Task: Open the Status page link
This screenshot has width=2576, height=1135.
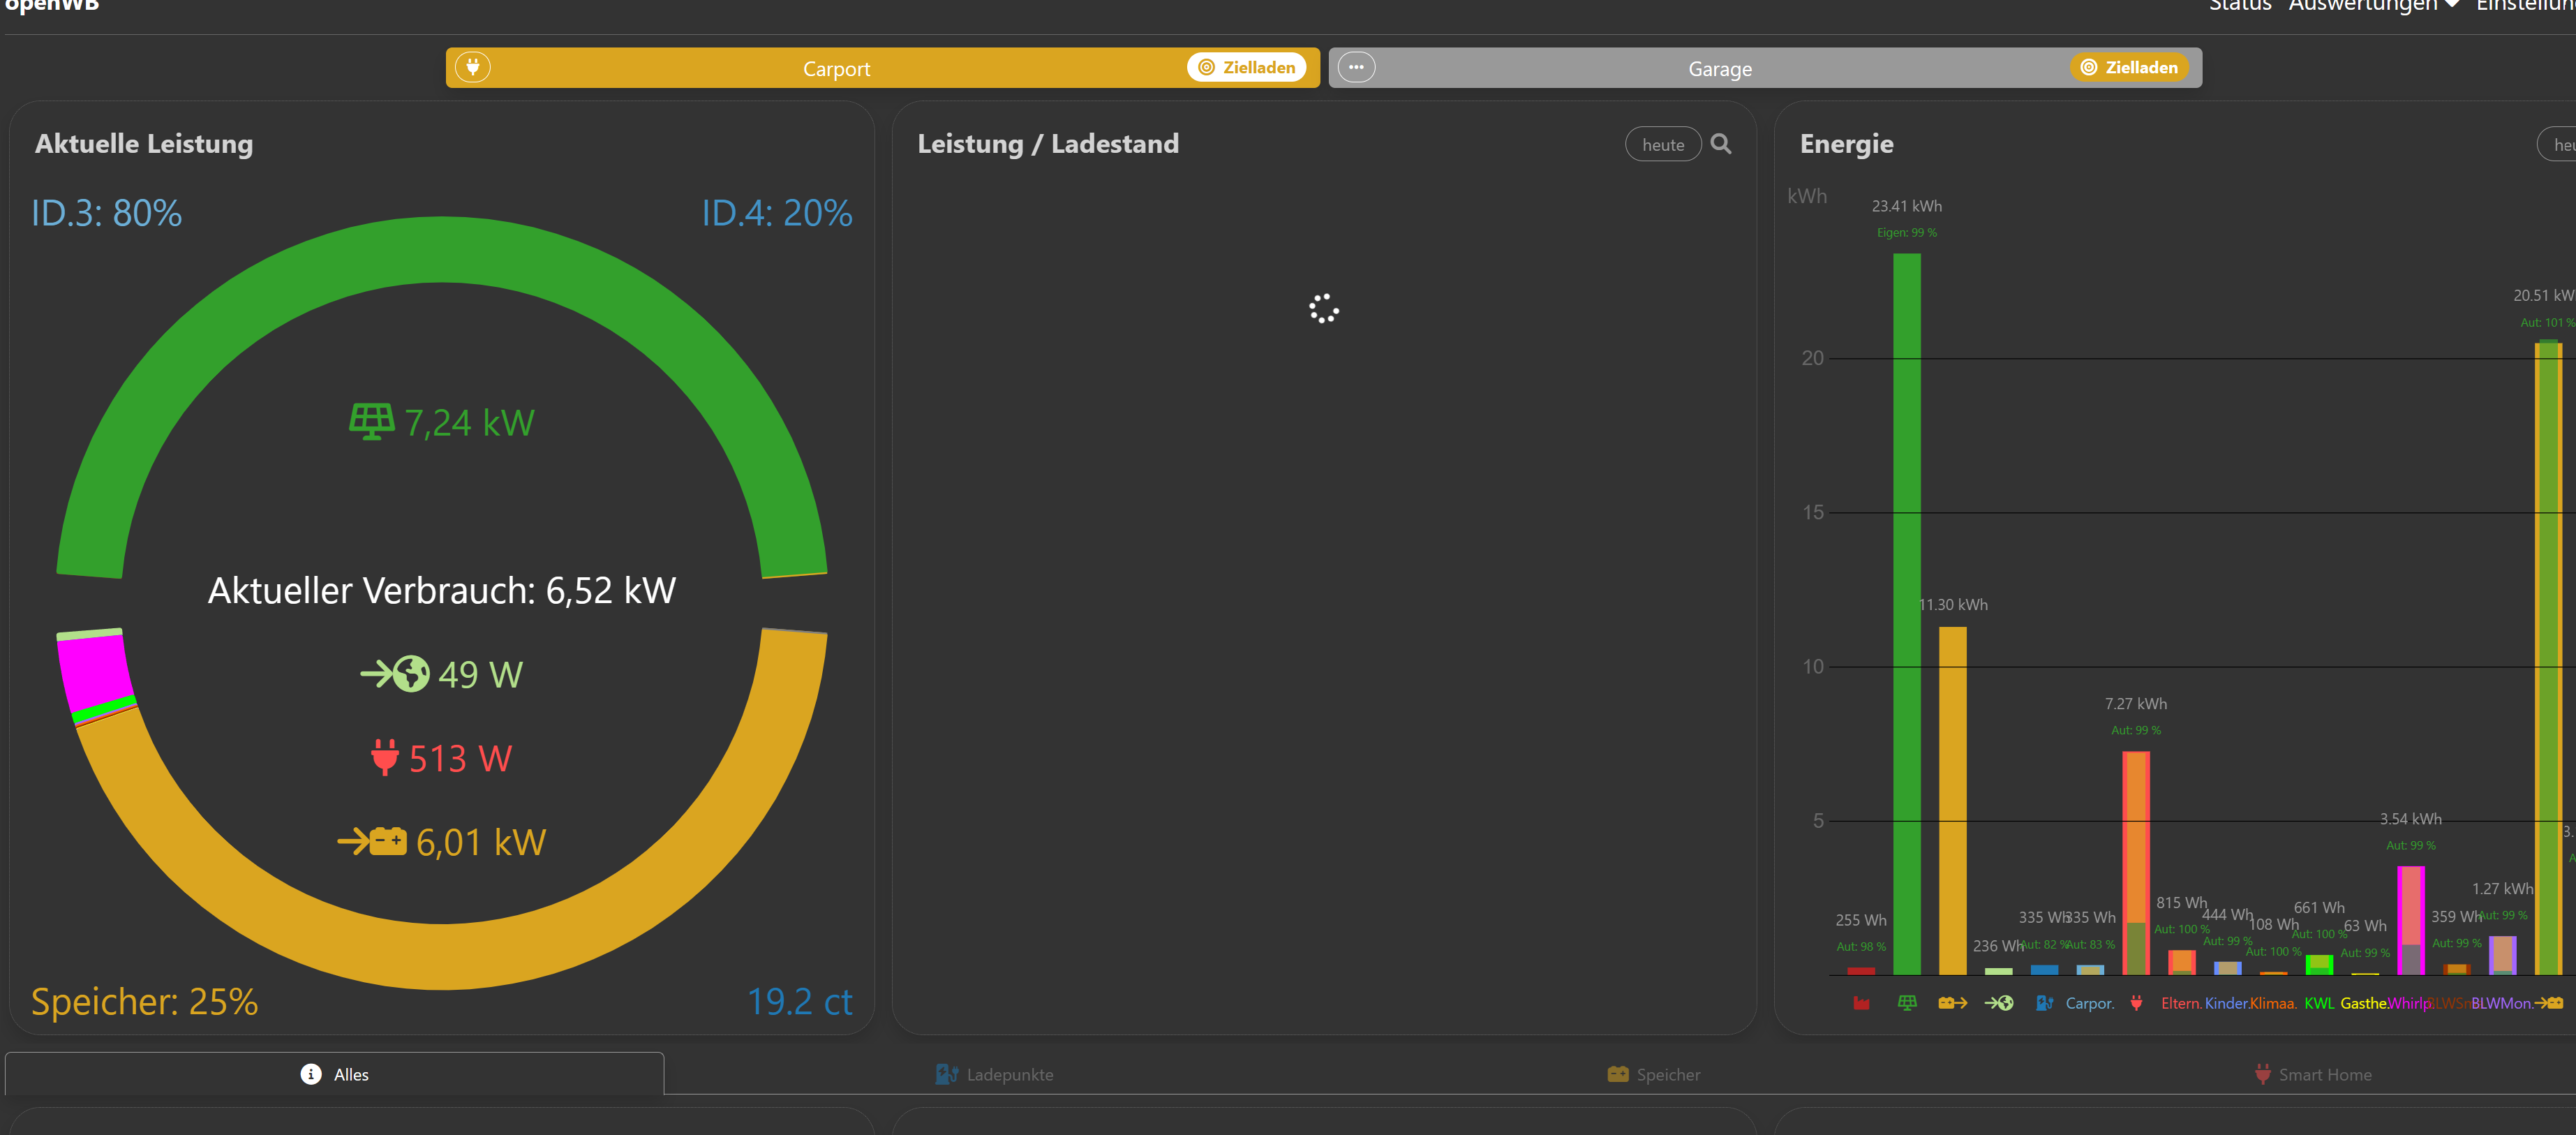Action: pos(2240,6)
